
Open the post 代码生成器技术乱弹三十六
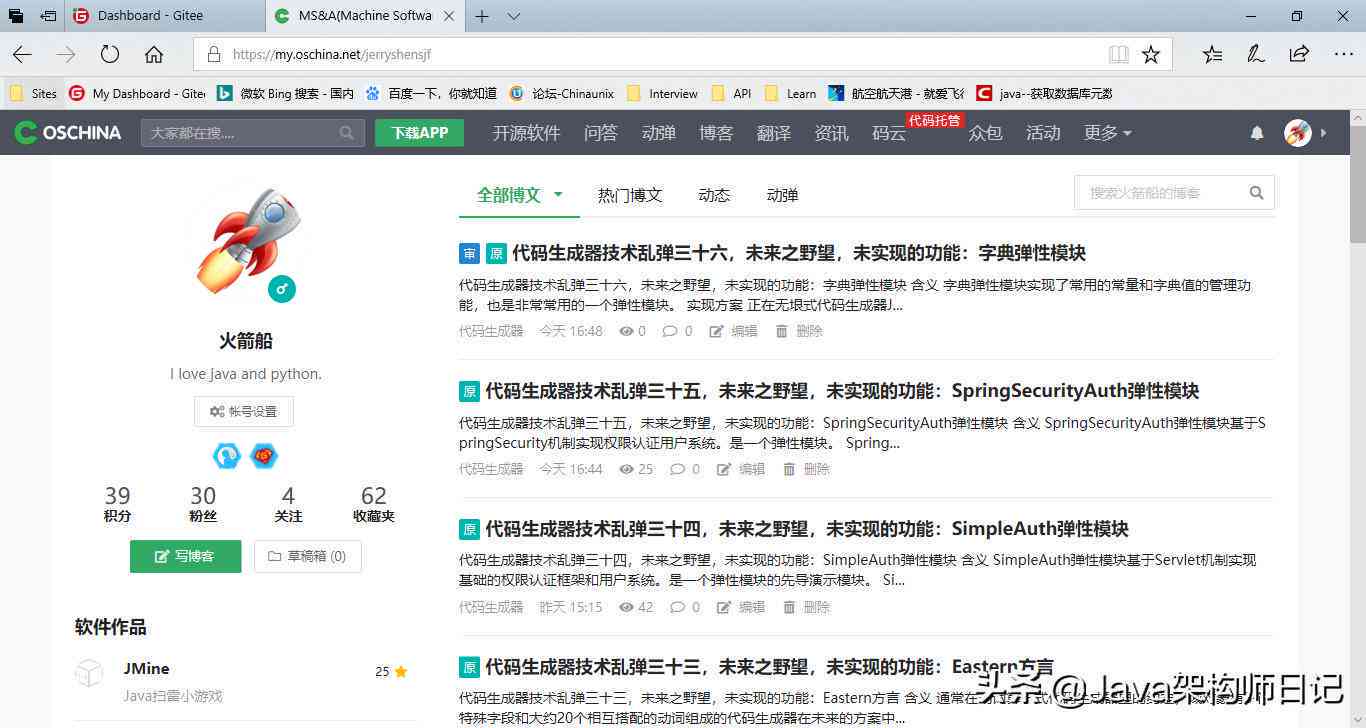(x=799, y=253)
